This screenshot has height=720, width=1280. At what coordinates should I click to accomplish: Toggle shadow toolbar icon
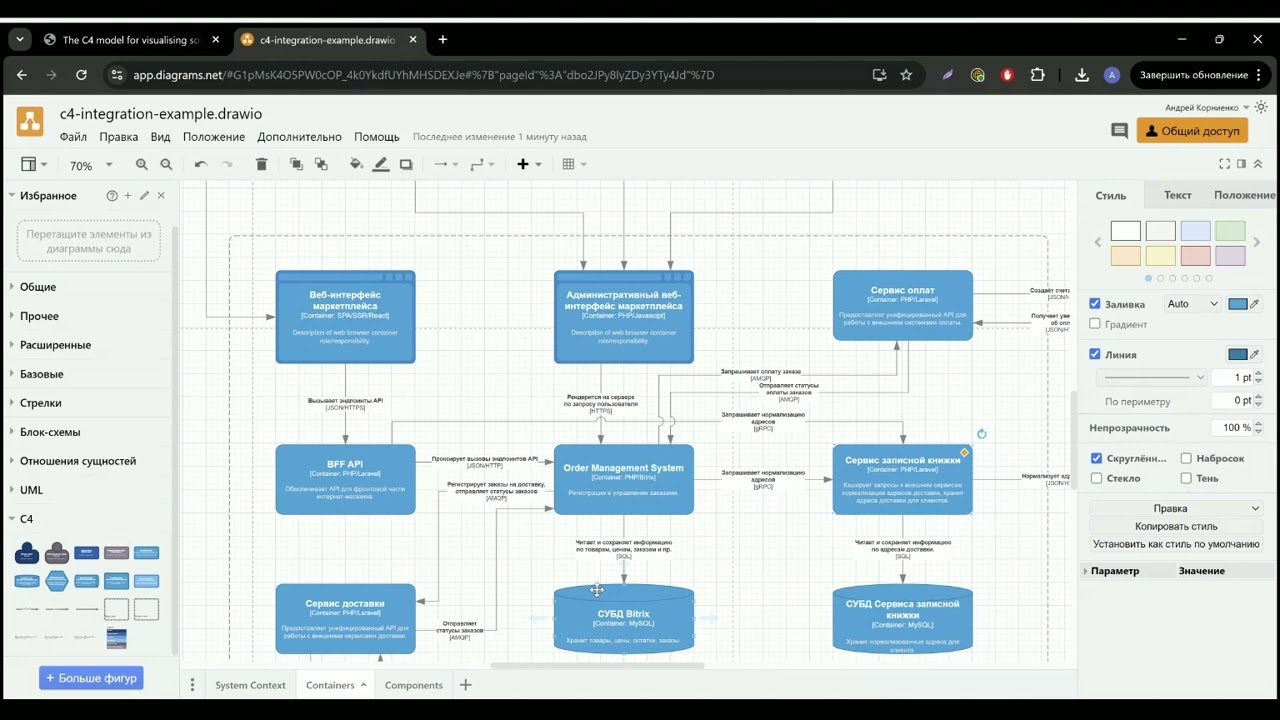[x=406, y=165]
